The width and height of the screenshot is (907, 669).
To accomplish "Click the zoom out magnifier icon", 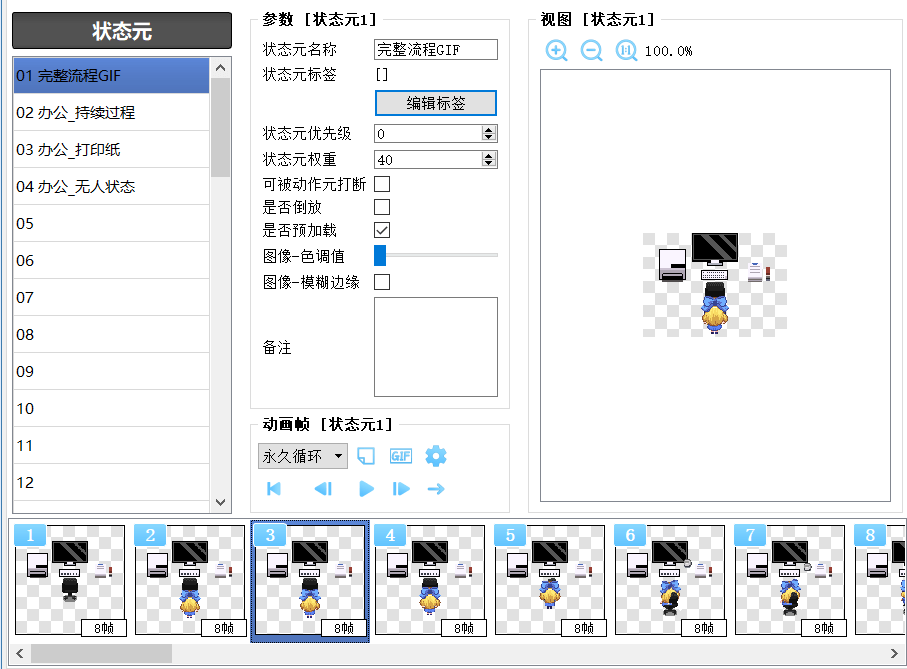I will (592, 51).
